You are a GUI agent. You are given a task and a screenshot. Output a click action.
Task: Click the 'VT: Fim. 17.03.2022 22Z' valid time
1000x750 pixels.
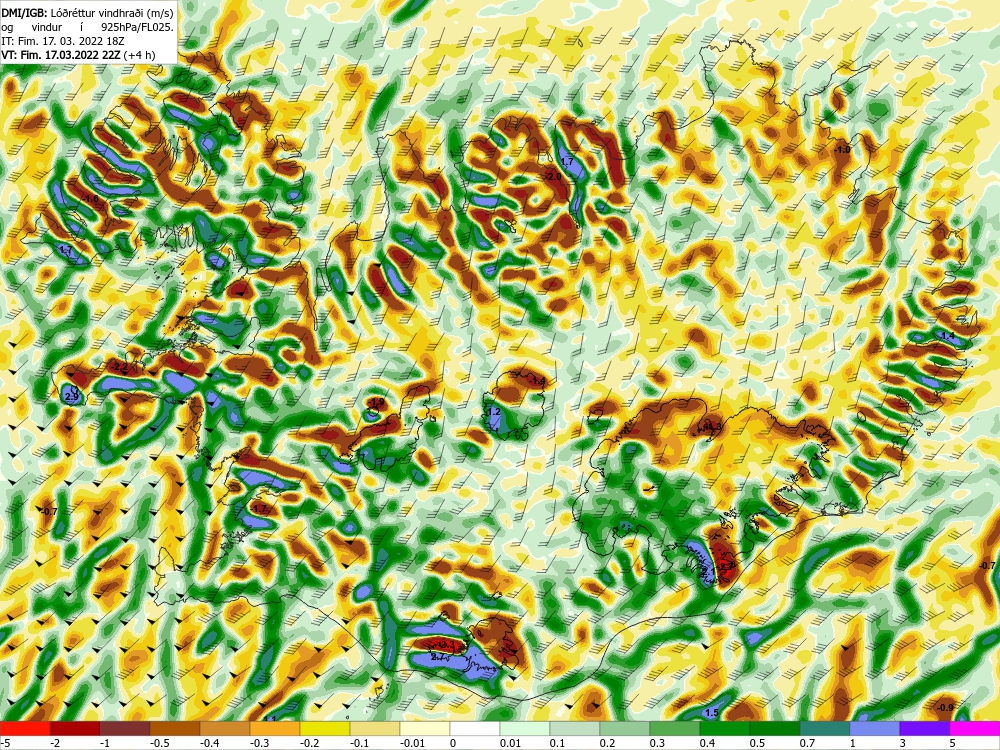point(61,55)
